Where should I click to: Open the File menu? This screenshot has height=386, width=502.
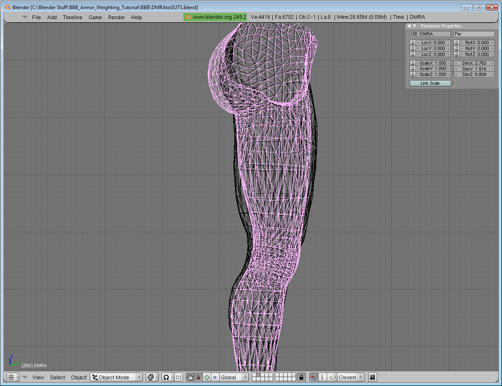tap(36, 17)
